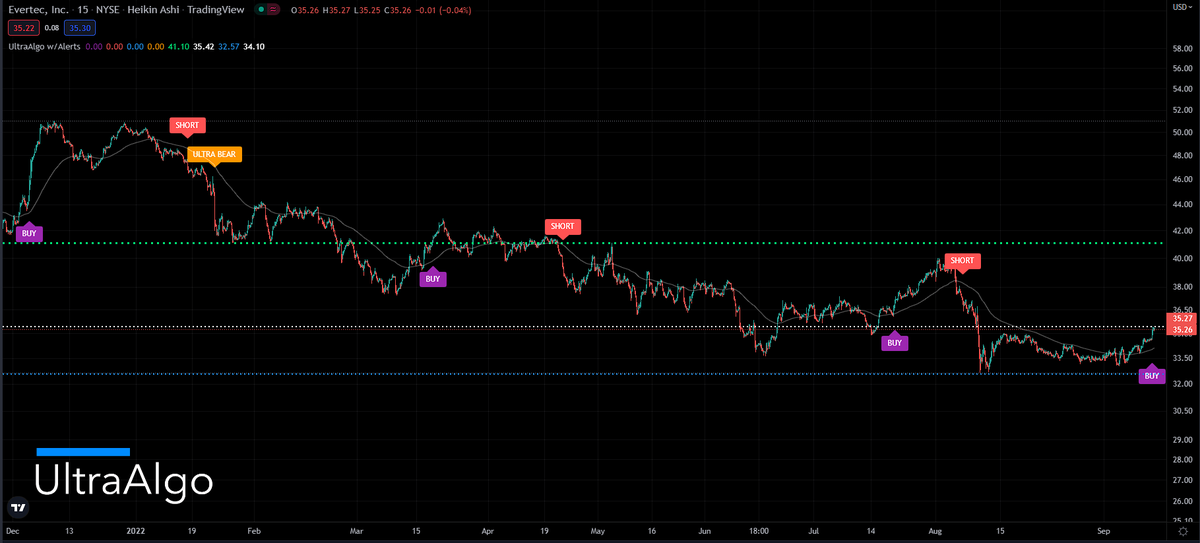1200x543 pixels.
Task: Click the BUY label under blue dotted line
Action: click(1152, 377)
